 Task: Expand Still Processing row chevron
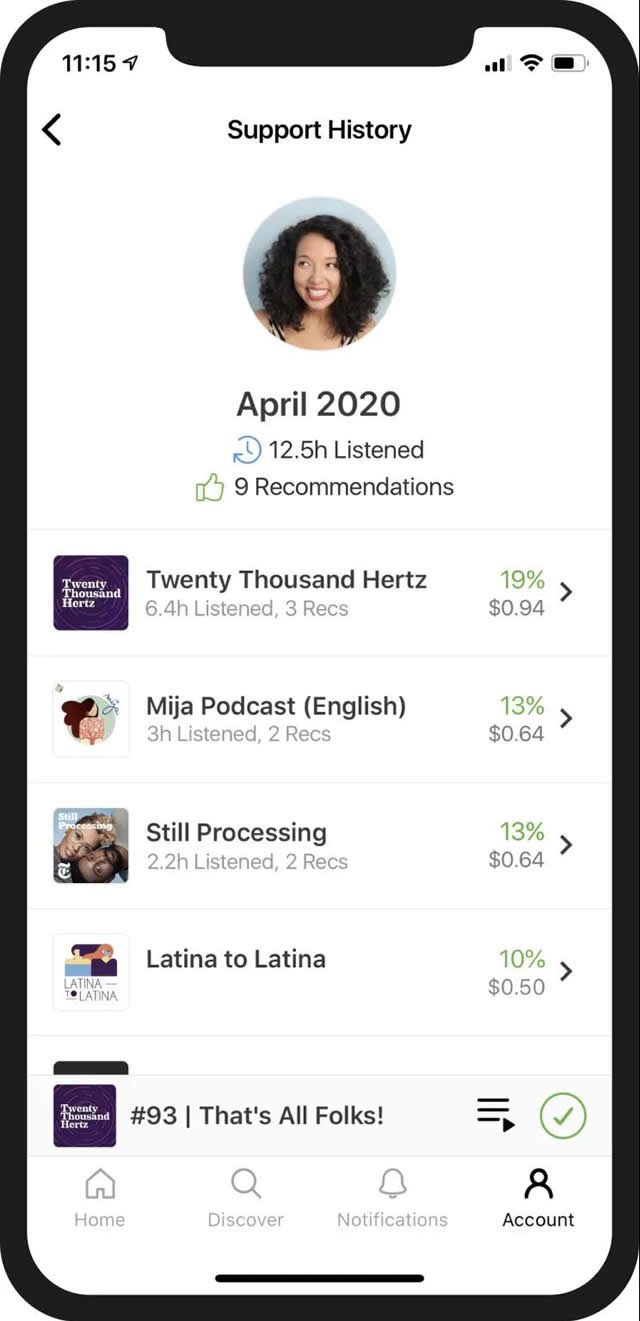coord(566,845)
